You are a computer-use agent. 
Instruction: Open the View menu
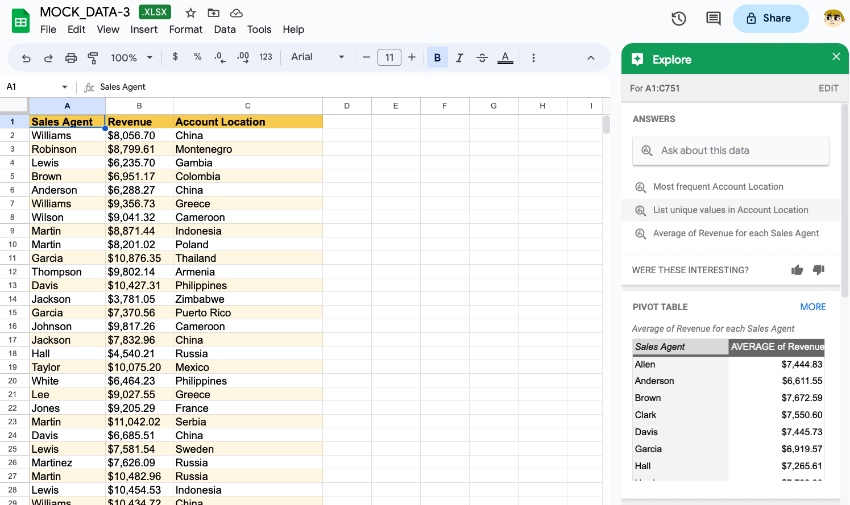[107, 29]
